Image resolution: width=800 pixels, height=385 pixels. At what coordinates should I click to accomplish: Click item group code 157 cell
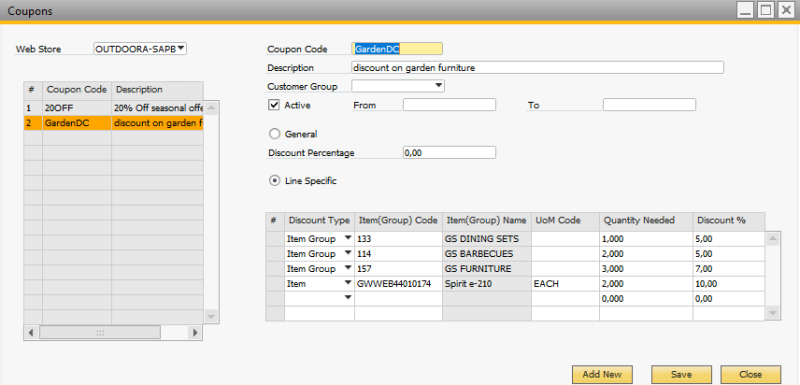pos(398,269)
